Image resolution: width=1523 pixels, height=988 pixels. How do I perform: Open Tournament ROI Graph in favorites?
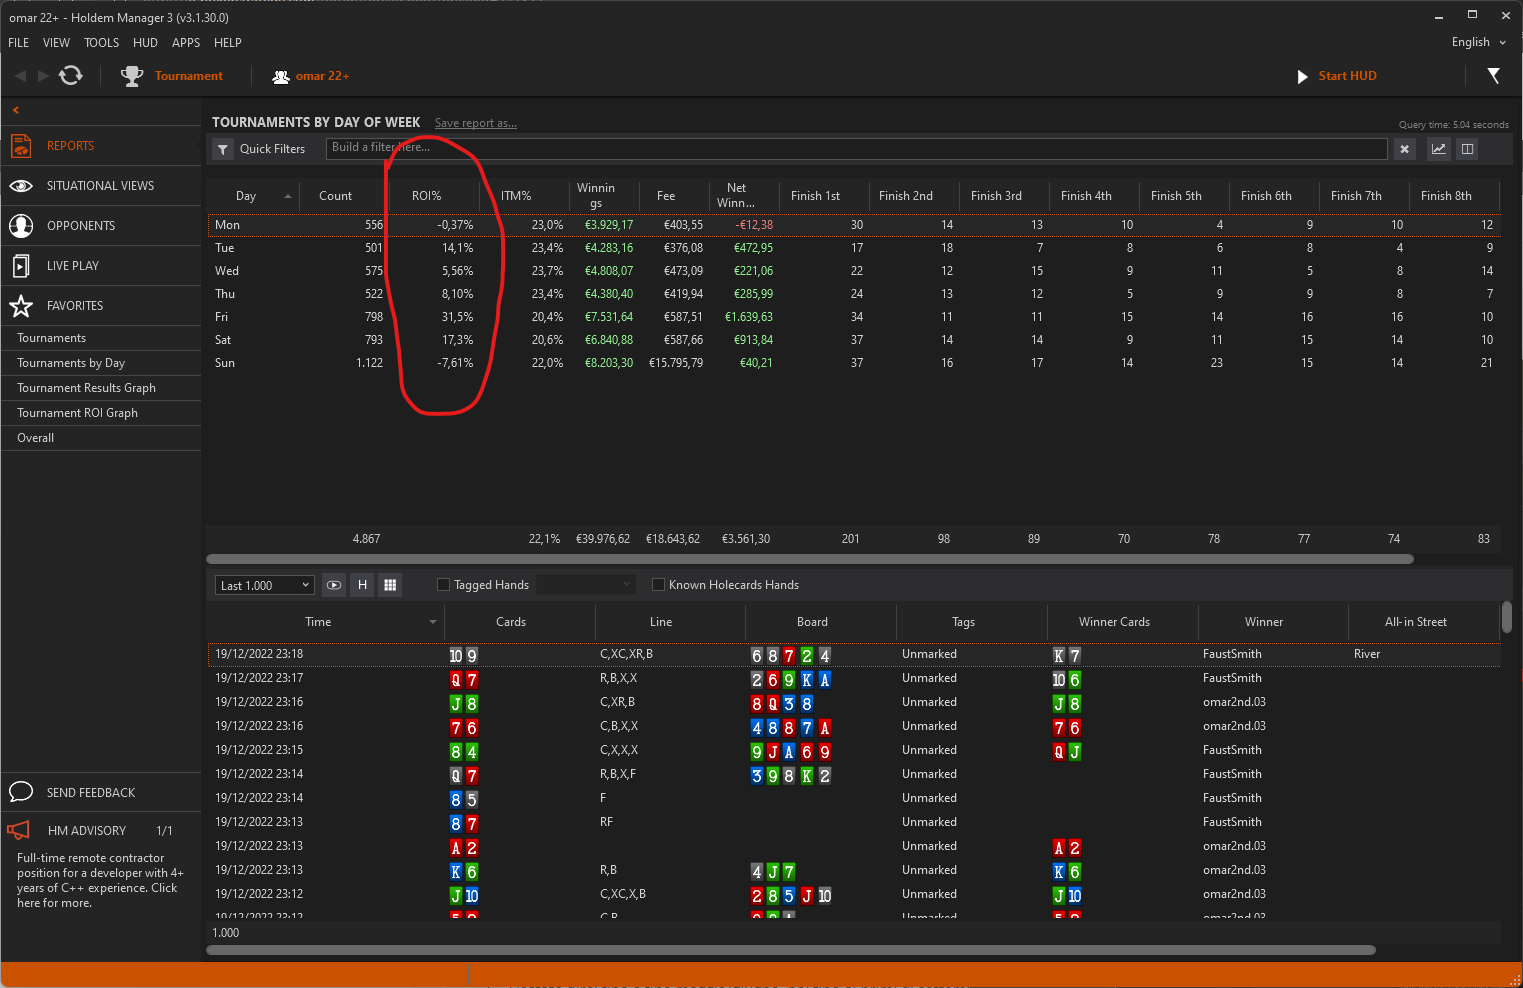pos(77,413)
